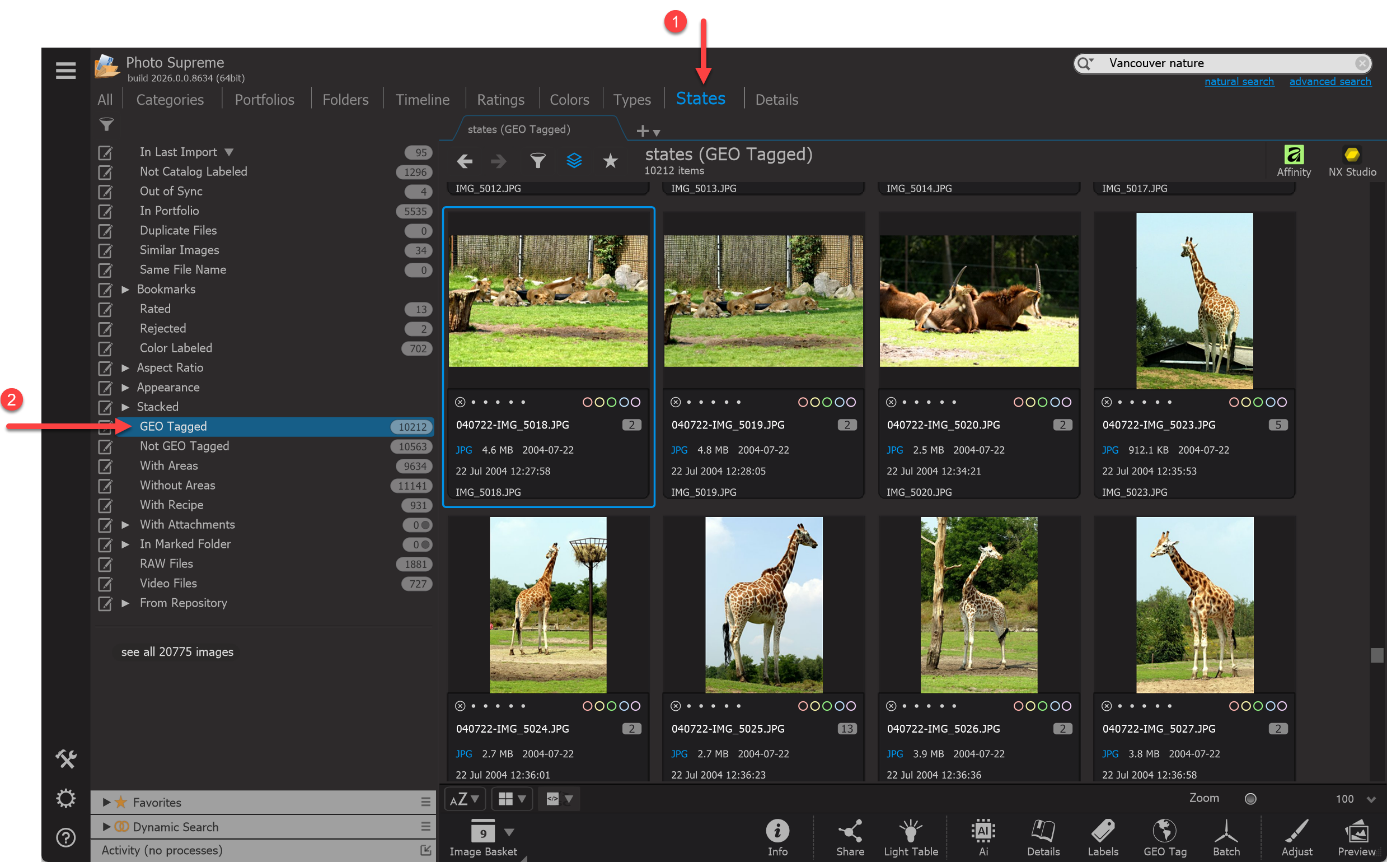This screenshot has width=1387, height=862.
Task: Open the Share tool
Action: [850, 837]
